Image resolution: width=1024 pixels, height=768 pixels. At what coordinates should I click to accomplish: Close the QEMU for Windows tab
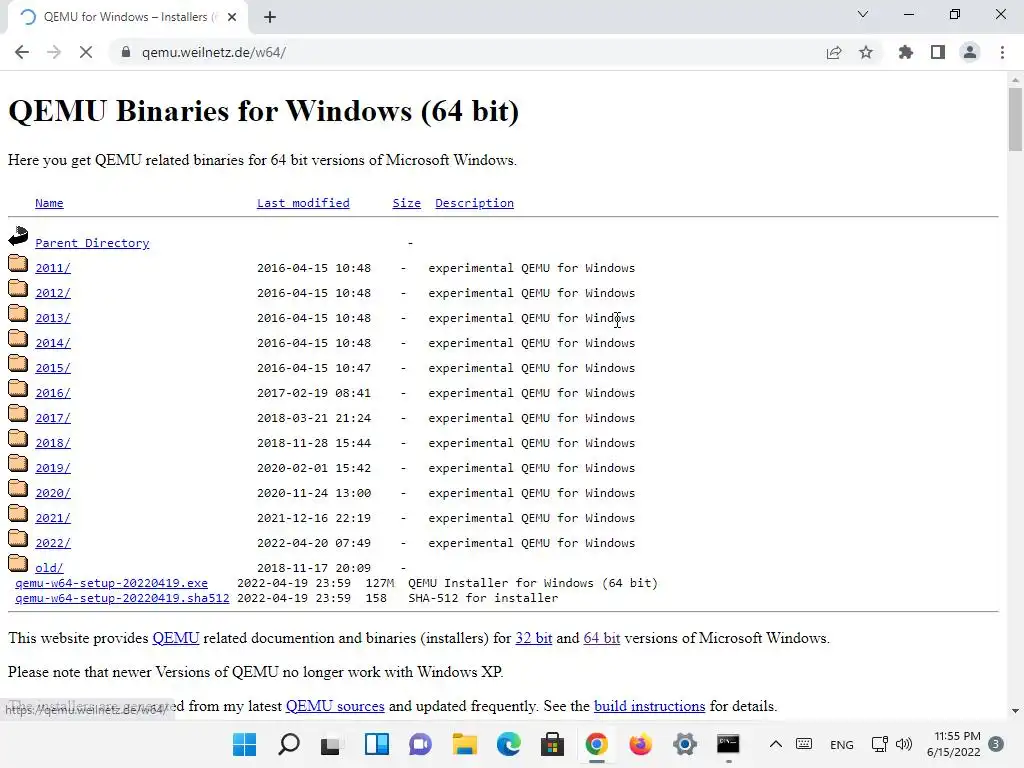click(232, 17)
